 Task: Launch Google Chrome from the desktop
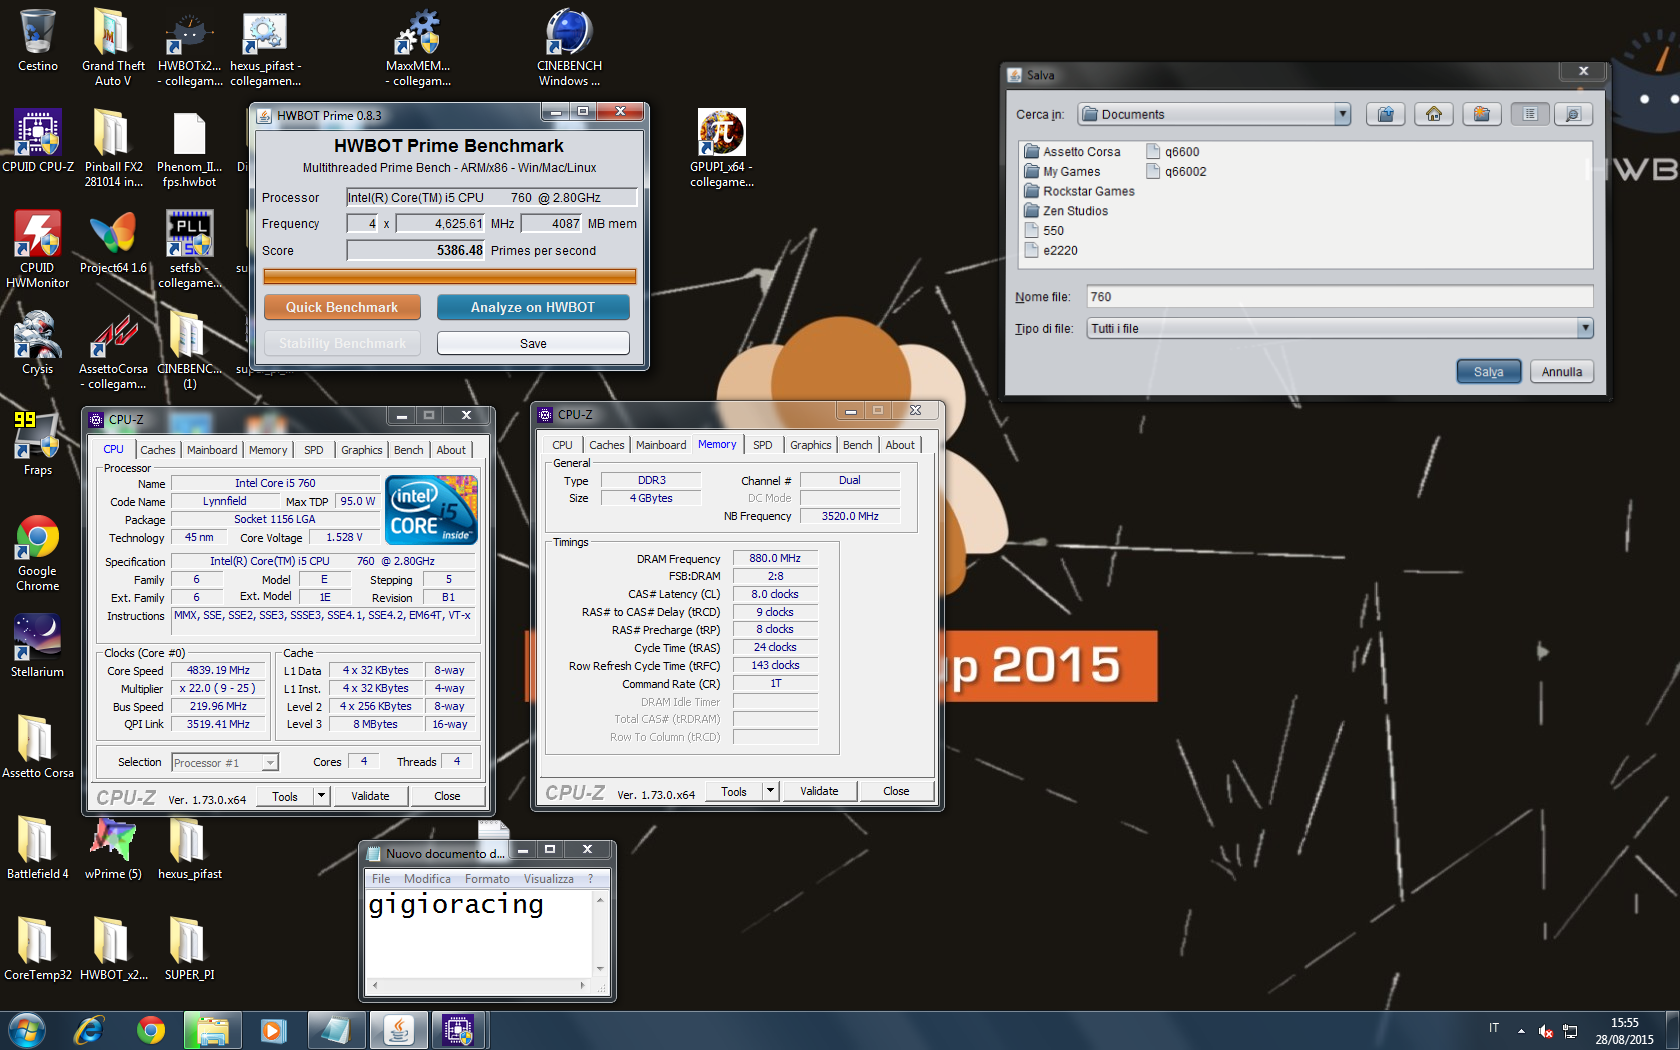[37, 553]
